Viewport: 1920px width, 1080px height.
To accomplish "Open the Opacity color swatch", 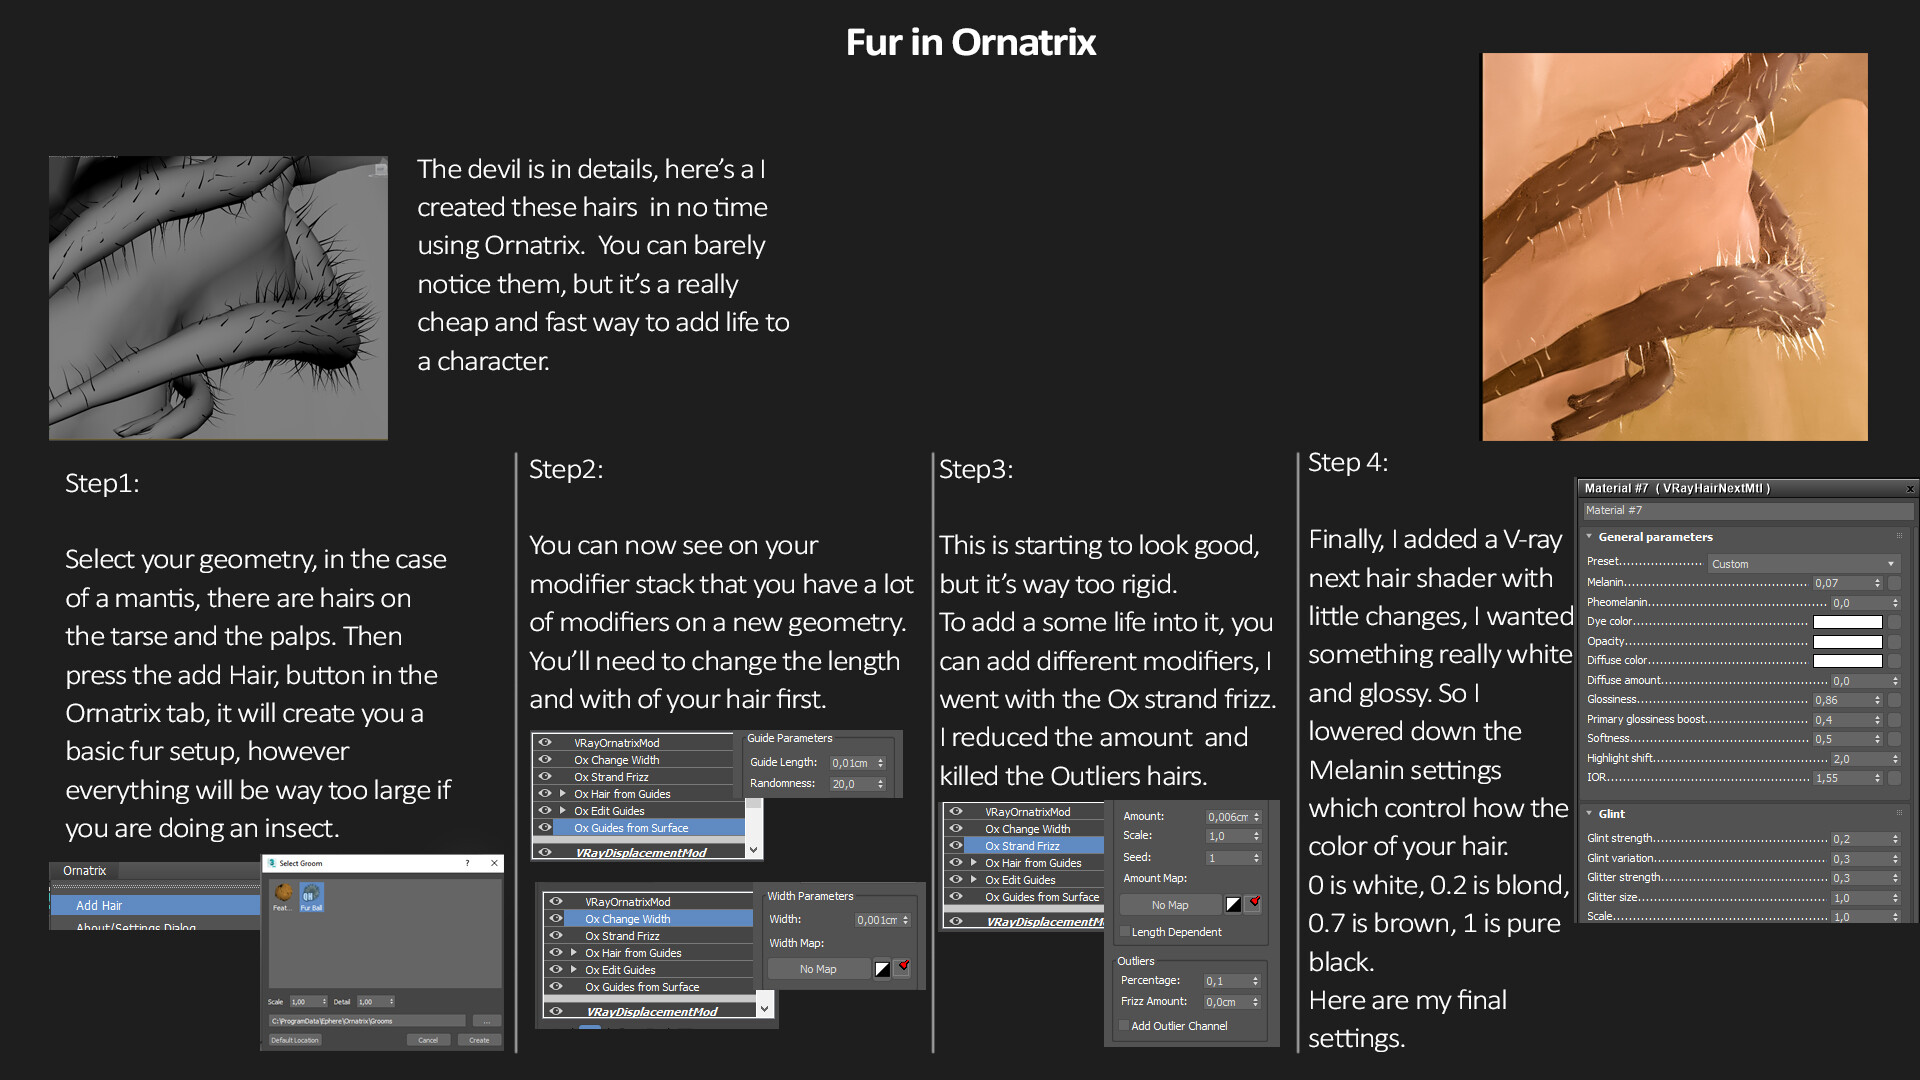I will coord(1848,642).
